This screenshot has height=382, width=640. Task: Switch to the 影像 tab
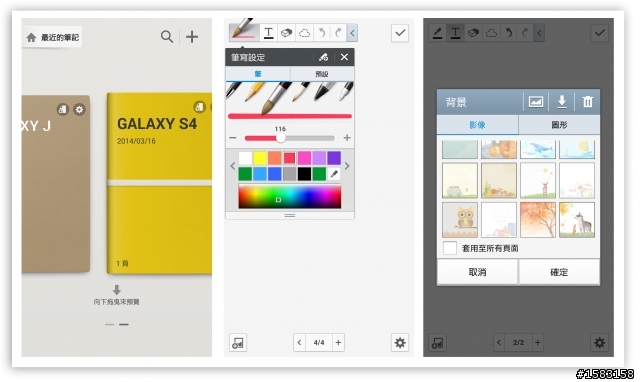pyautogui.click(x=478, y=125)
